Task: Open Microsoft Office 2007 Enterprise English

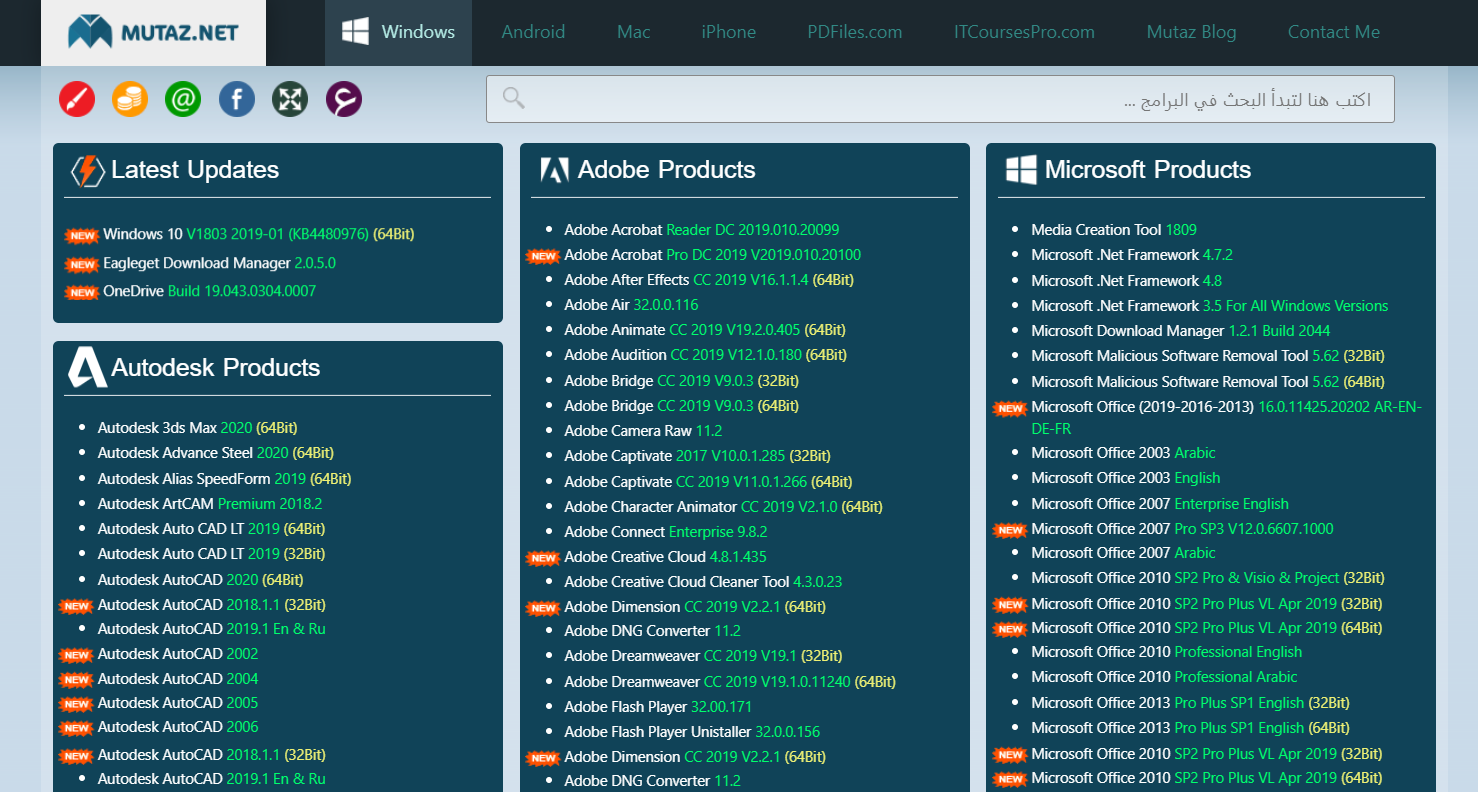Action: coord(1160,504)
